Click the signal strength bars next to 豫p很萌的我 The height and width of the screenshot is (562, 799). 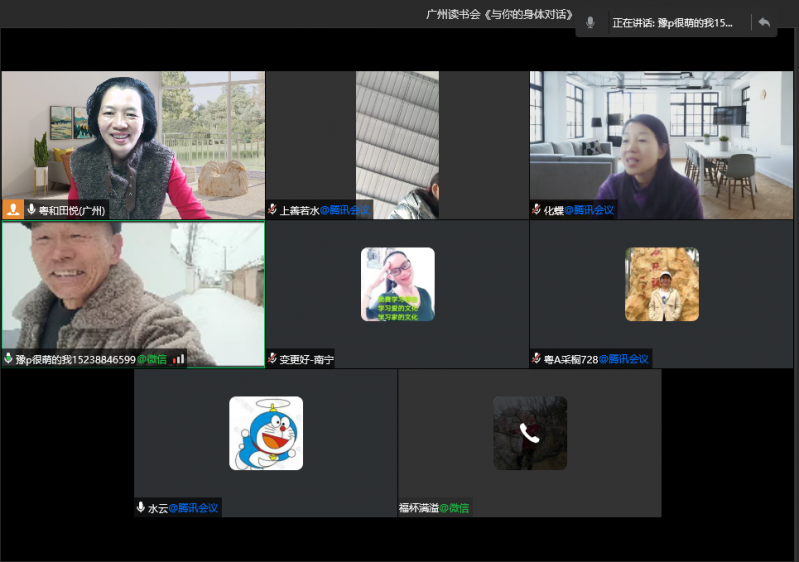[x=179, y=359]
